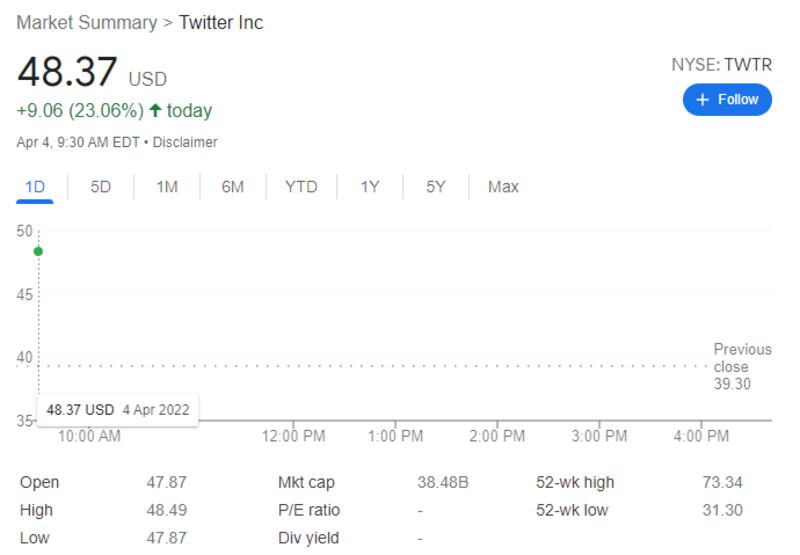Click the Previous close 39.30 label
800x555 pixels.
pyautogui.click(x=742, y=367)
